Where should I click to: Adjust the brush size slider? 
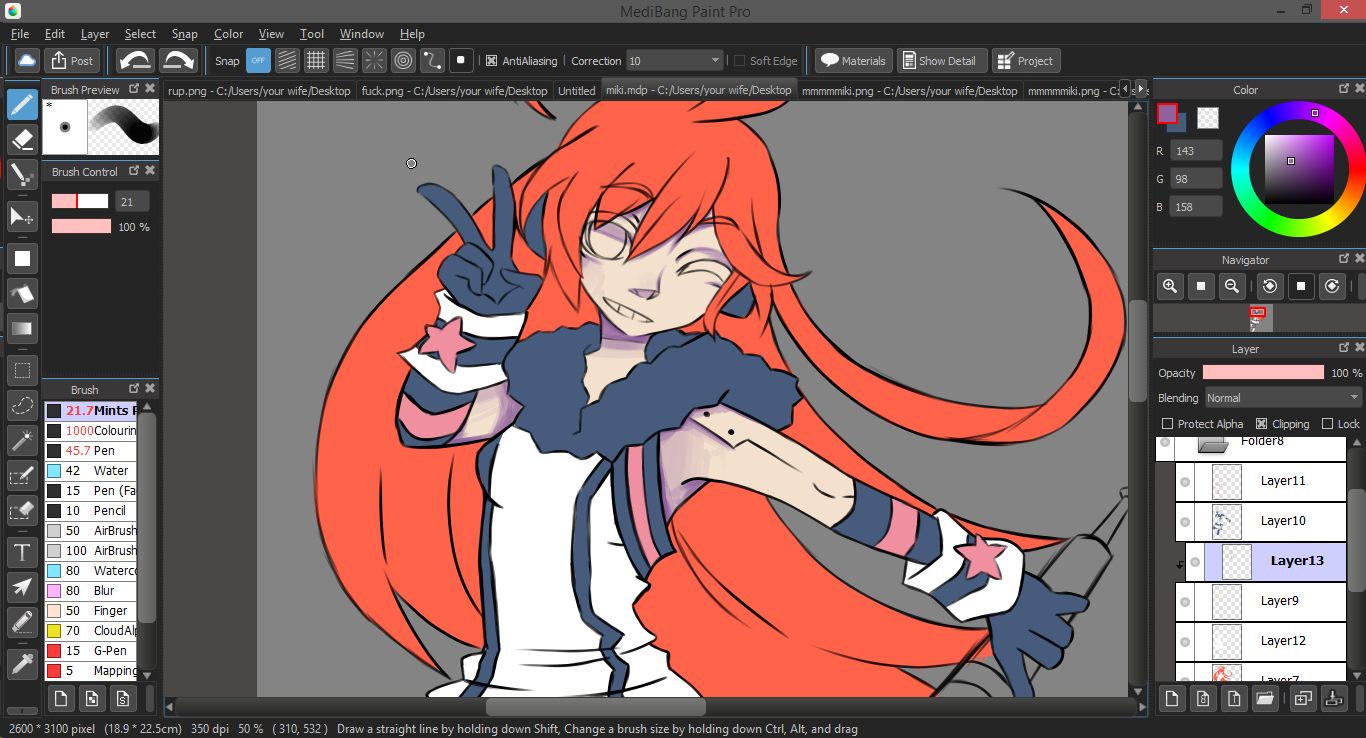[80, 201]
